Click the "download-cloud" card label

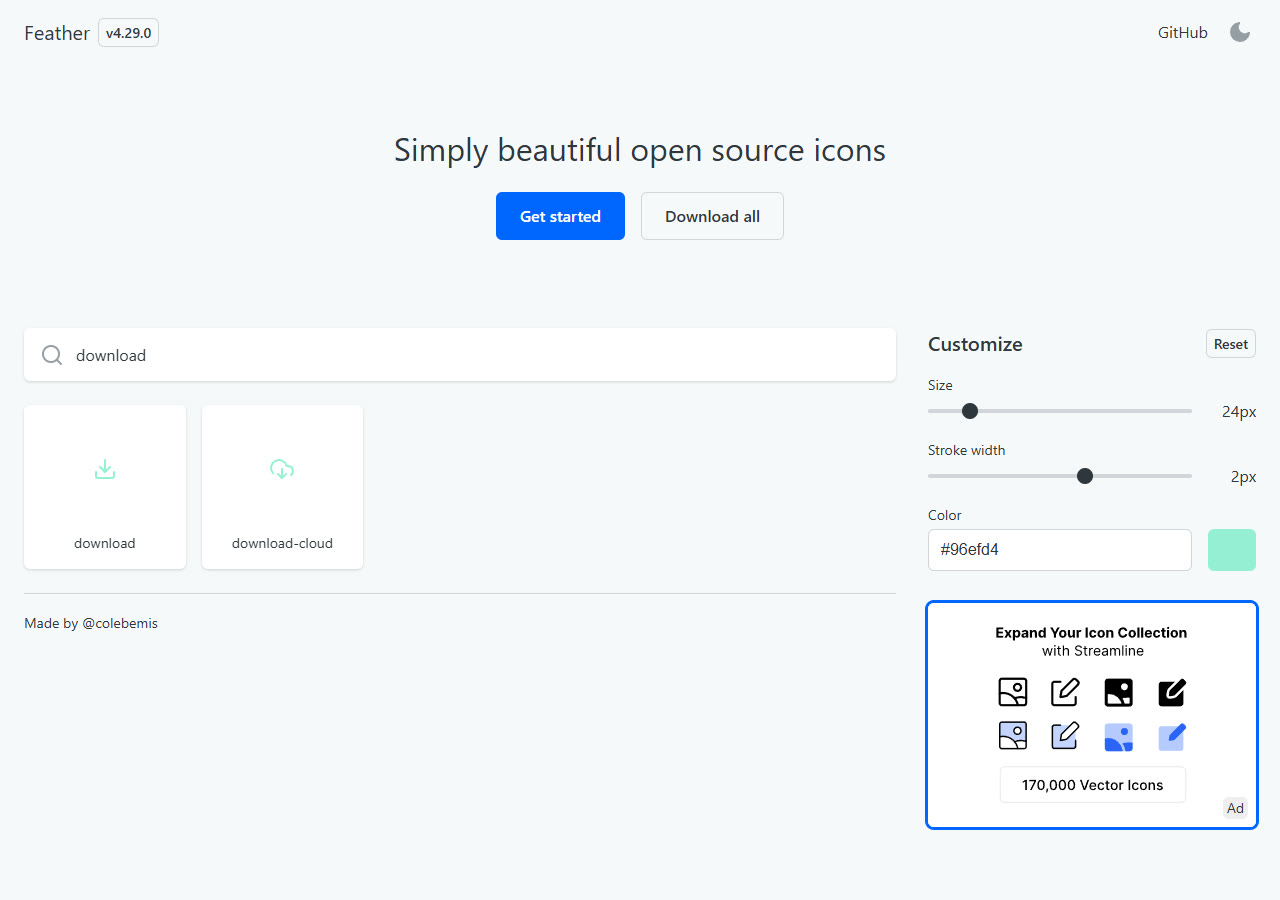coord(282,543)
